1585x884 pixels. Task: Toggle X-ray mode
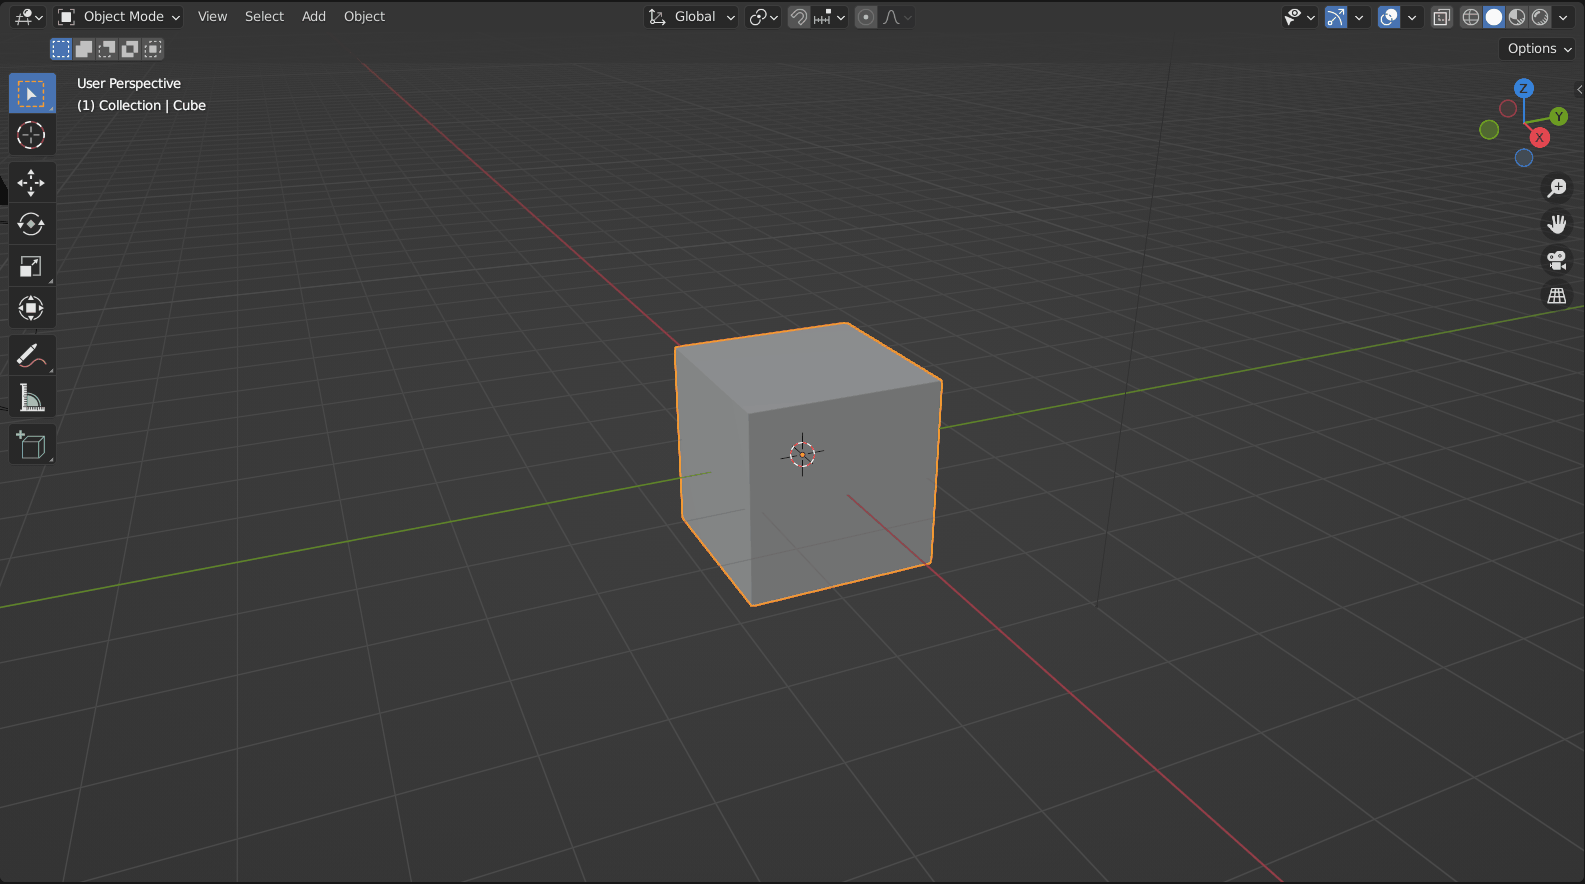(1441, 17)
